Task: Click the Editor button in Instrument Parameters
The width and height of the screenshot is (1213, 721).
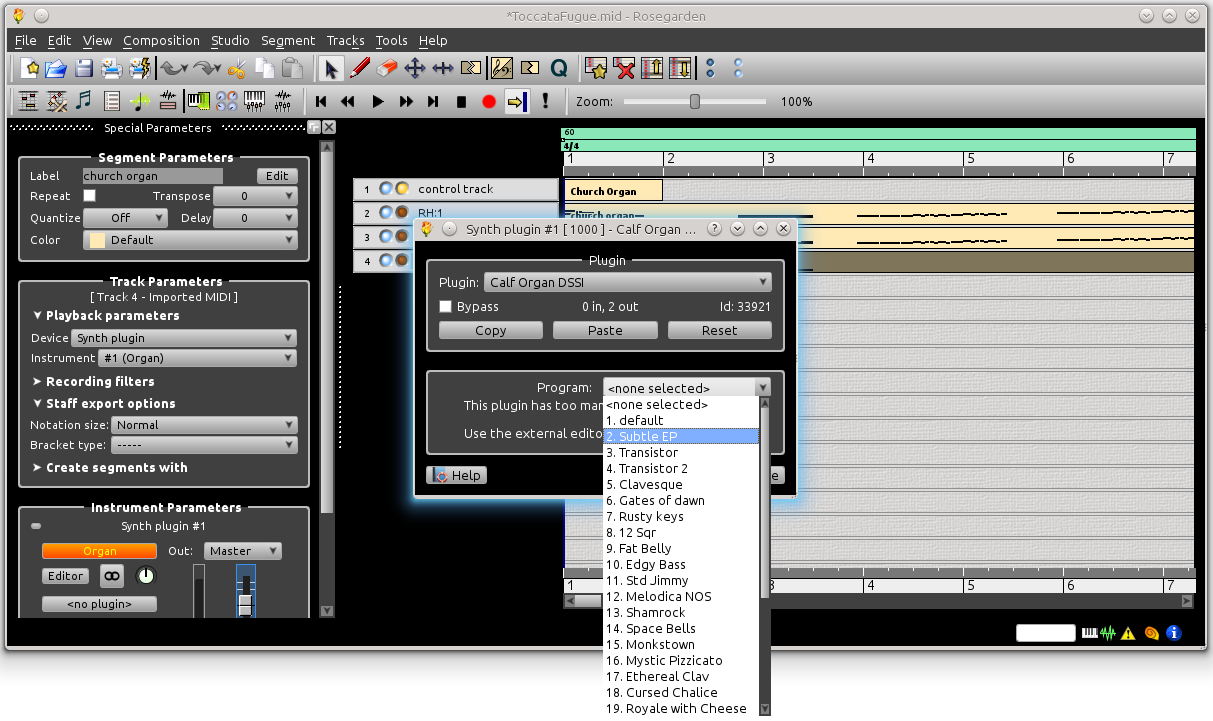Action: pyautogui.click(x=66, y=576)
